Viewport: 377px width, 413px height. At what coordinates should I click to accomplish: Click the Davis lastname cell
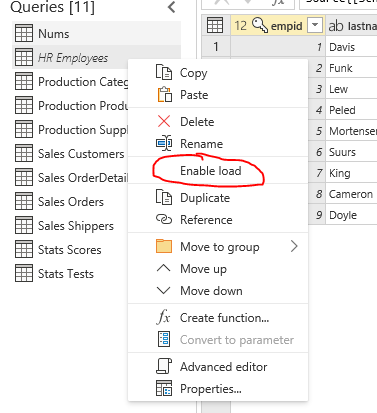point(351,47)
